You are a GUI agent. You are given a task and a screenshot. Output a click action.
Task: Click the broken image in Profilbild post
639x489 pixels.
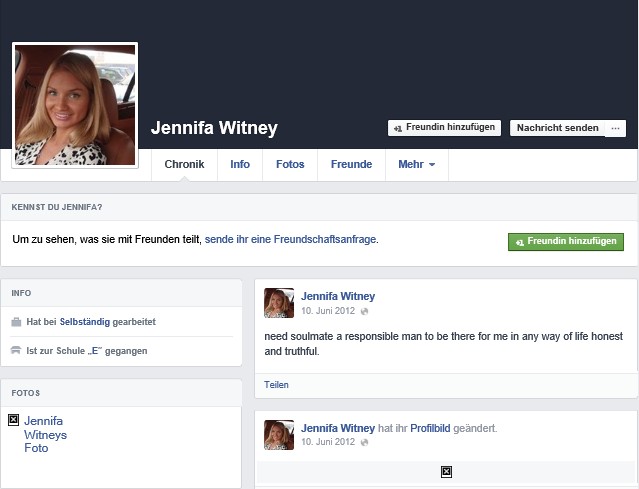click(446, 472)
